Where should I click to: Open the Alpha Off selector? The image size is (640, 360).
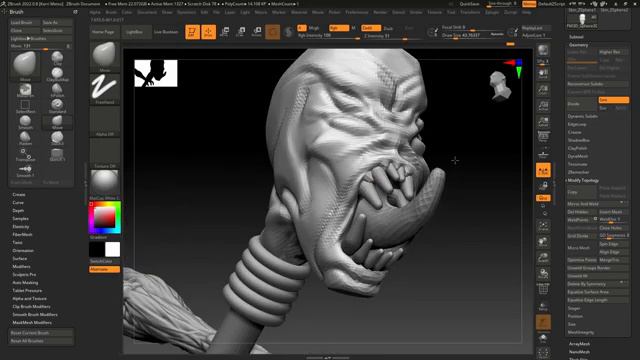104,121
